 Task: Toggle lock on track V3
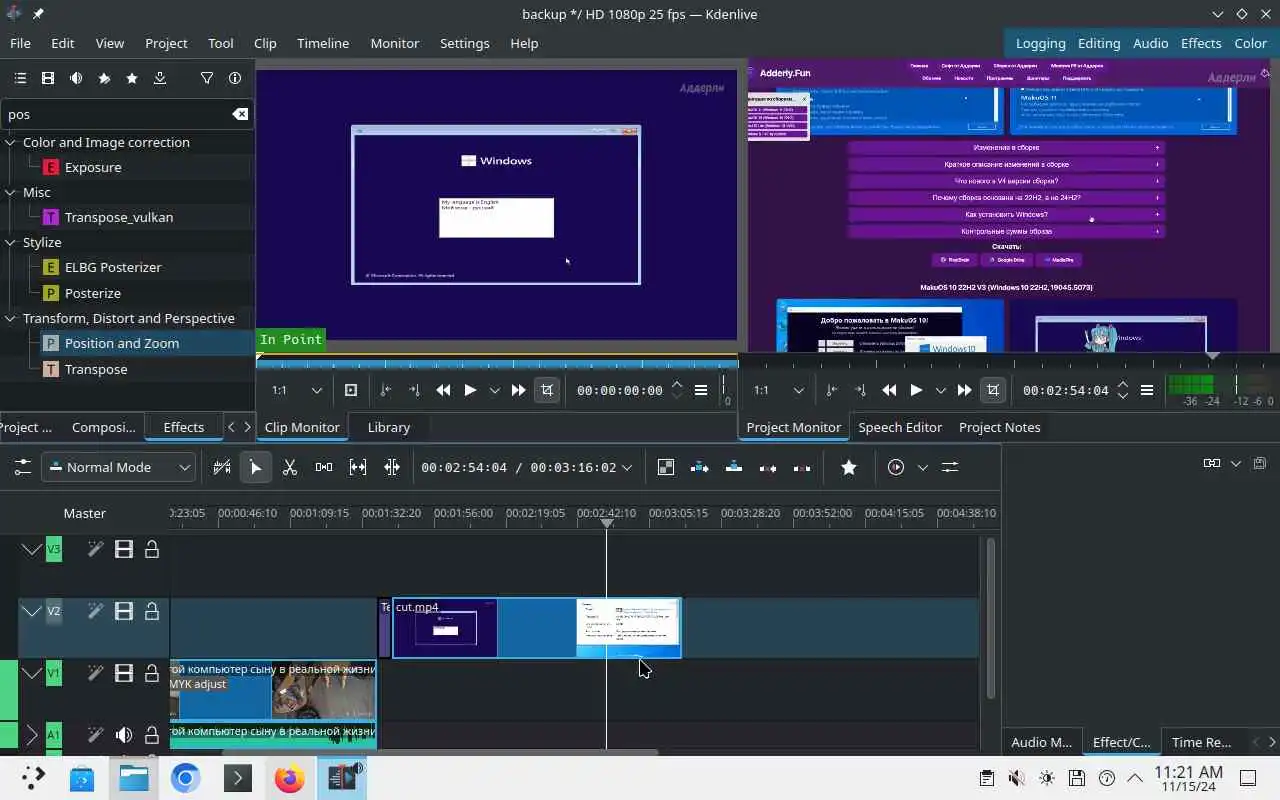coord(152,549)
